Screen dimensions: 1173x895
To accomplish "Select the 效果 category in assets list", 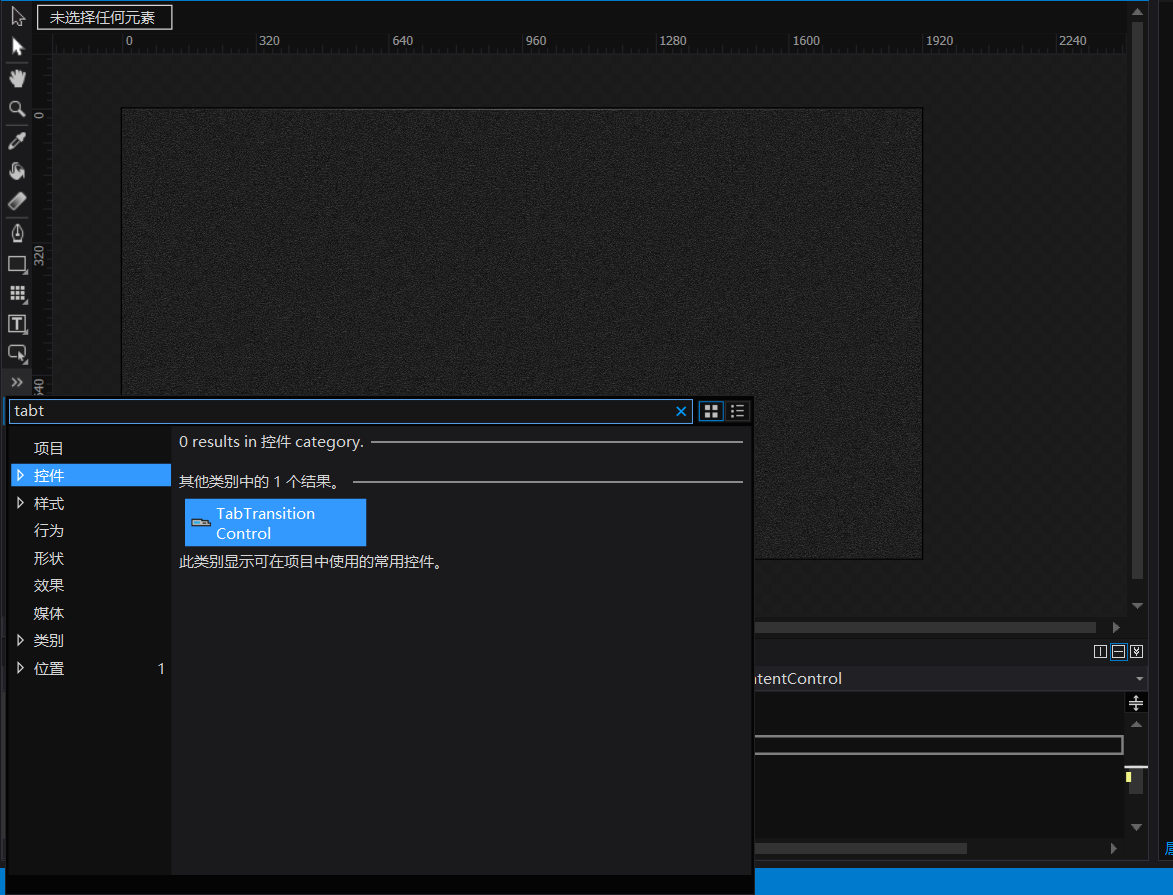I will point(49,585).
